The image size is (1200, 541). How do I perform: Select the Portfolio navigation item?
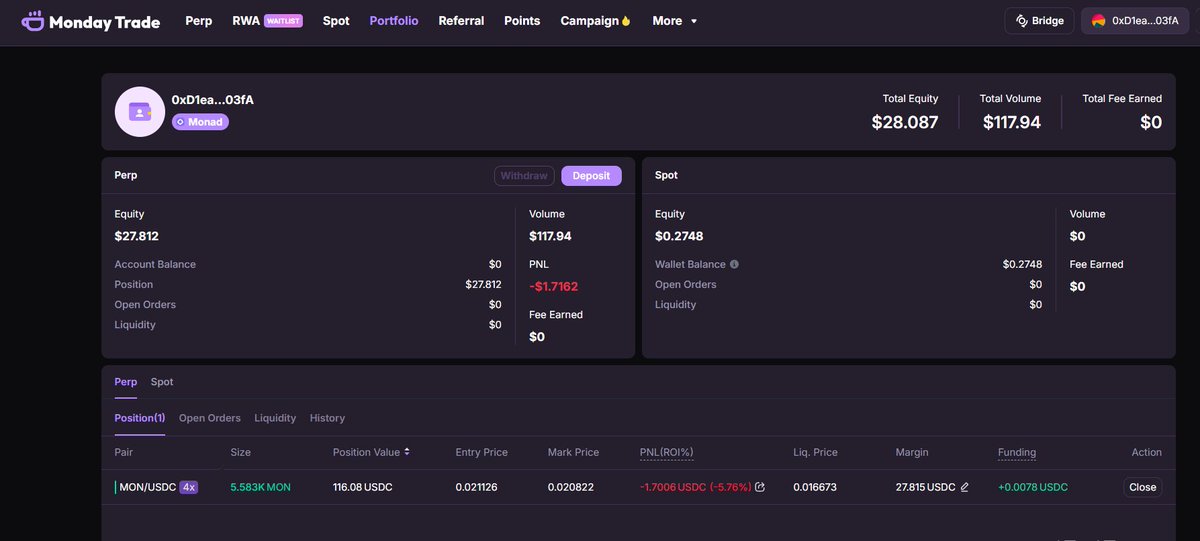(x=394, y=21)
